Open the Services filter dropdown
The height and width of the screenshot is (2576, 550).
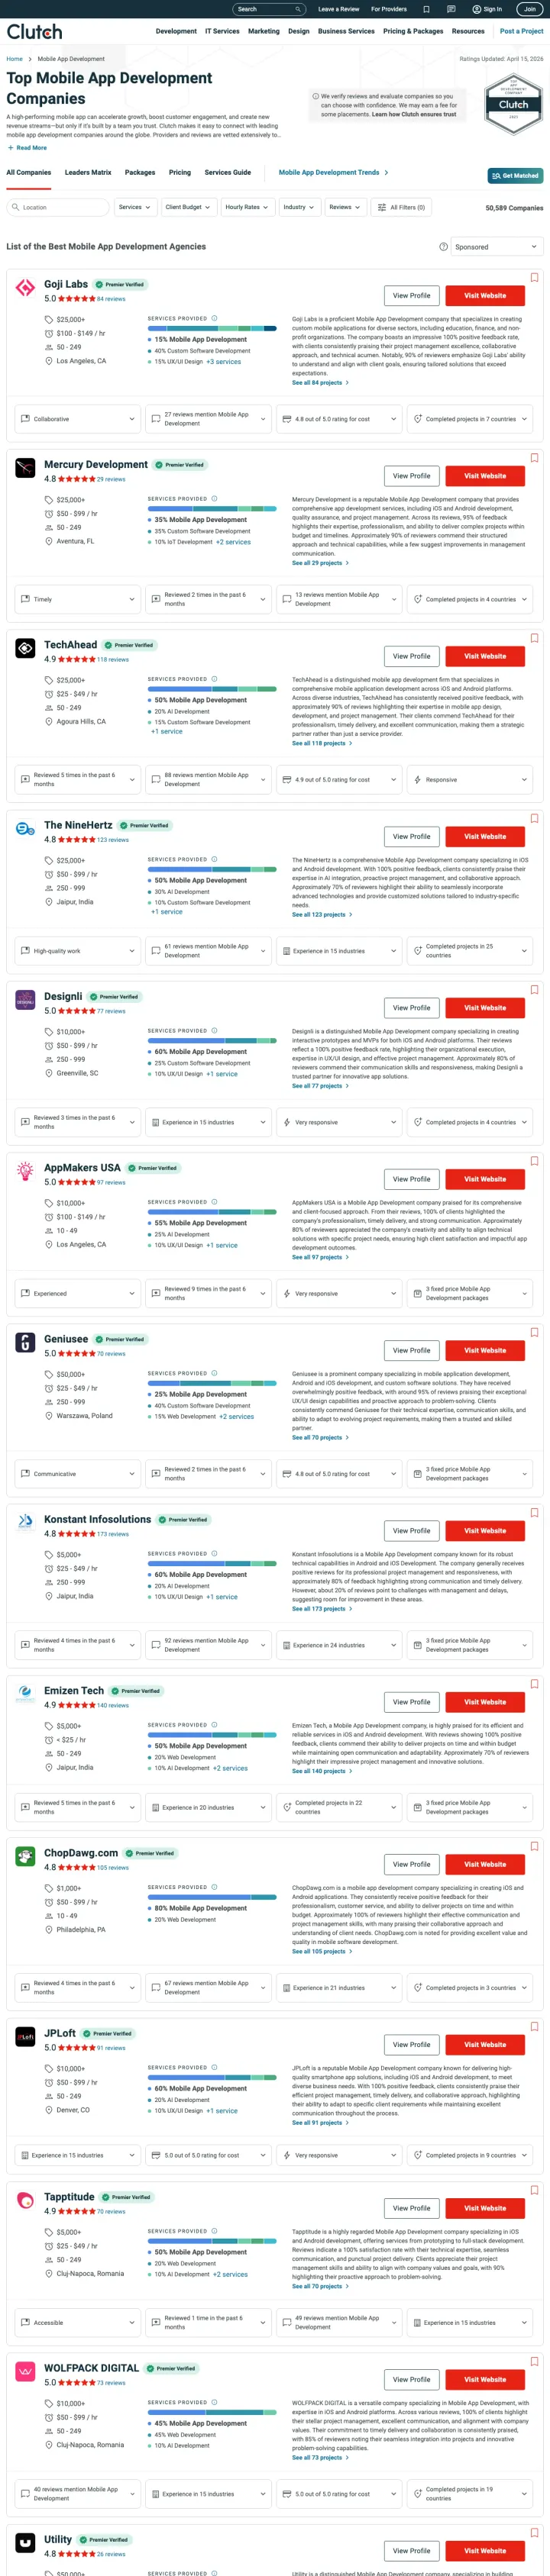pos(135,207)
